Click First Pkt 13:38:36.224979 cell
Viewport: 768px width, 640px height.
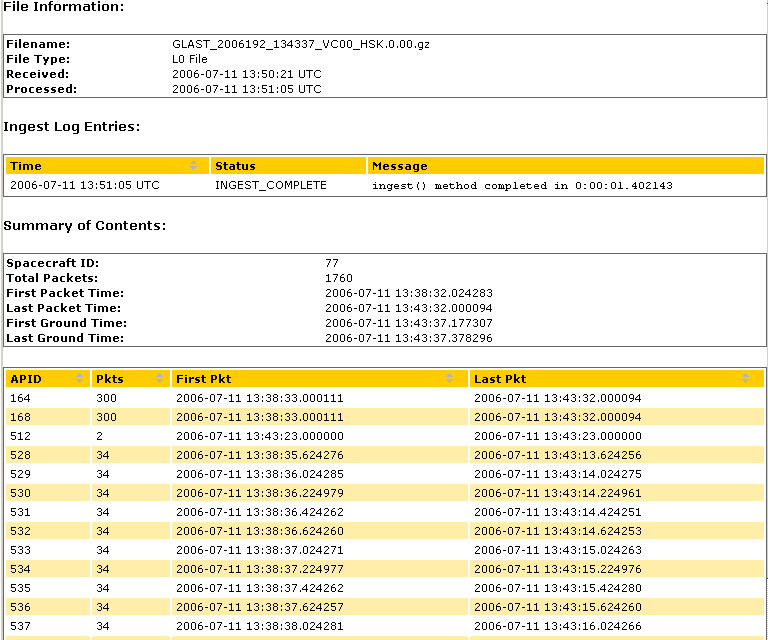point(260,493)
